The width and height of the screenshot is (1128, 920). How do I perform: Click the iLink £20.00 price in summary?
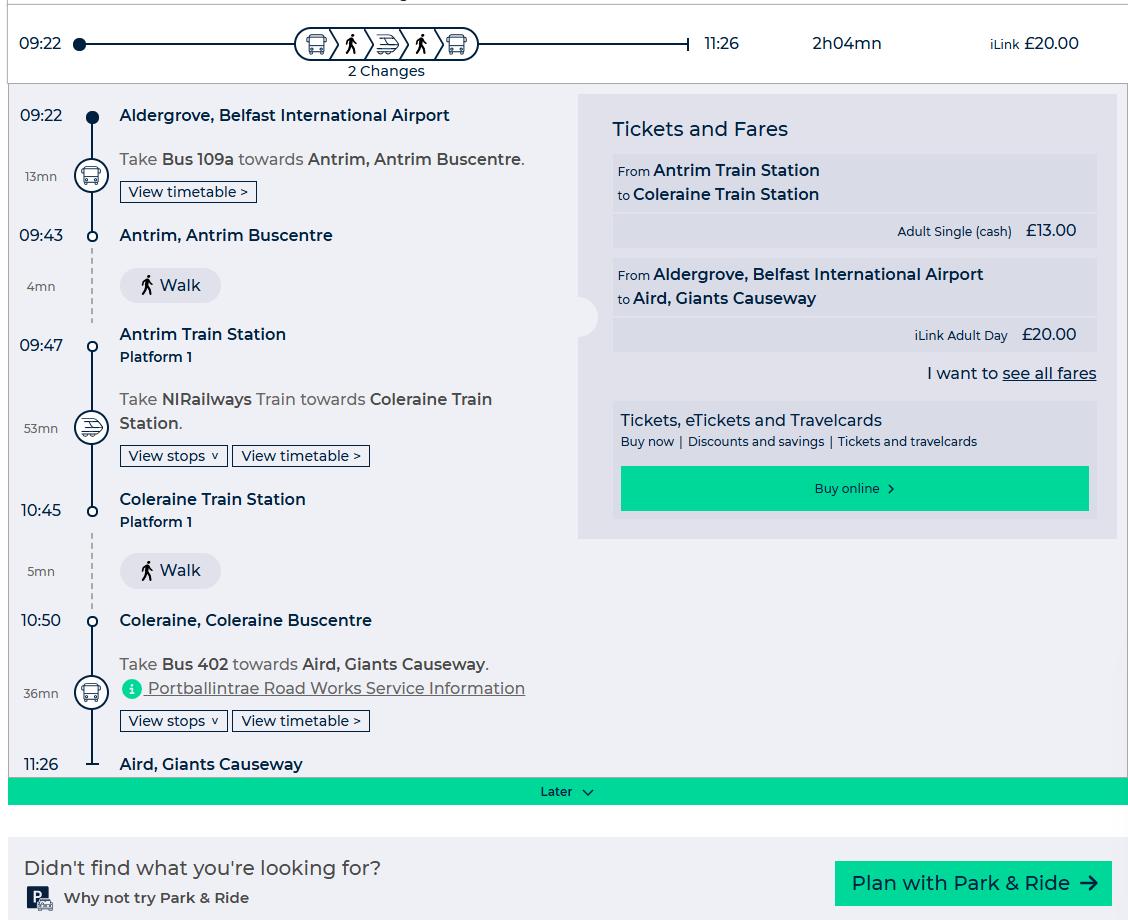pyautogui.click(x=1034, y=43)
